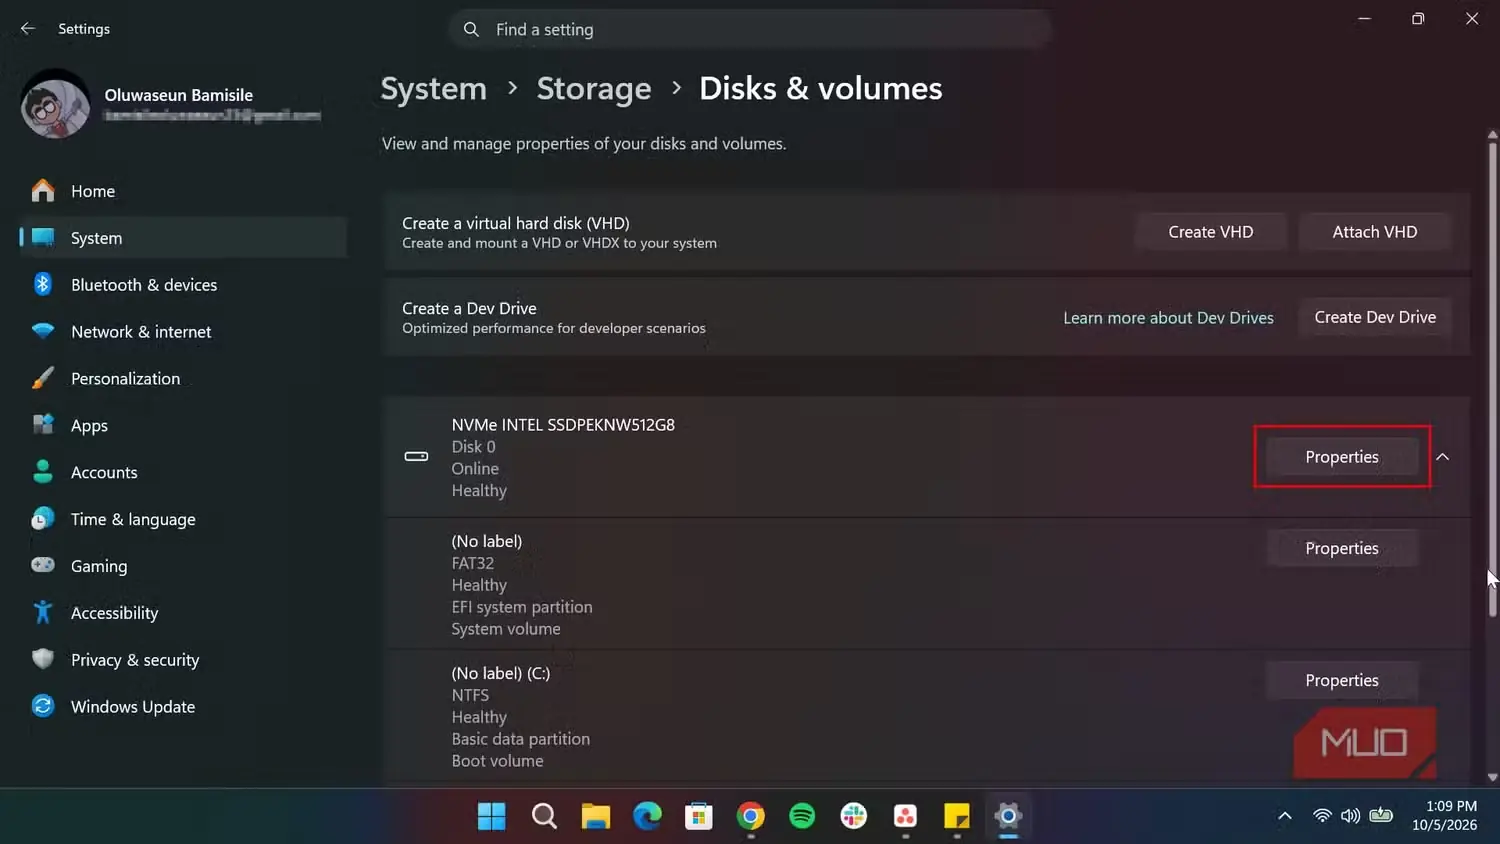Click Attach VHD button
Screen dimensions: 1500x844
1375,232
